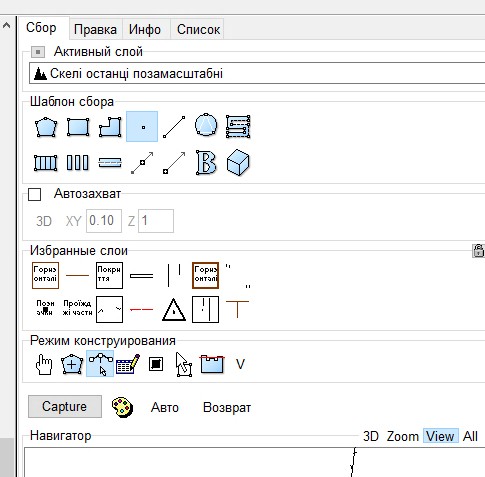Toggle the favorite layers lock icon
The image size is (485, 477).
tap(478, 251)
